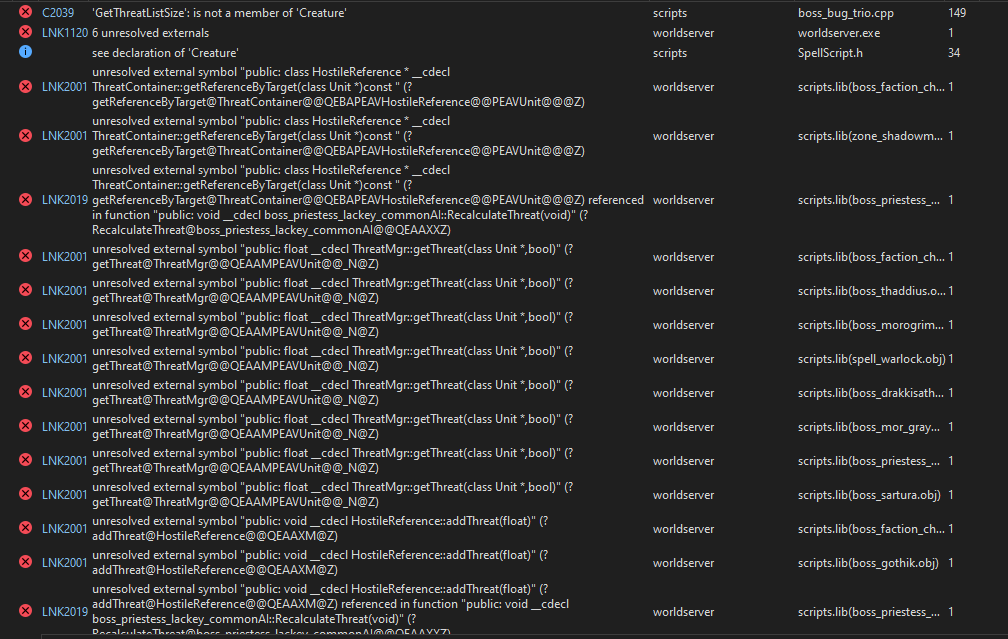This screenshot has height=639, width=1008.
Task: Click file scripts.lib(boss_mor_gray...
Action: tap(868, 427)
